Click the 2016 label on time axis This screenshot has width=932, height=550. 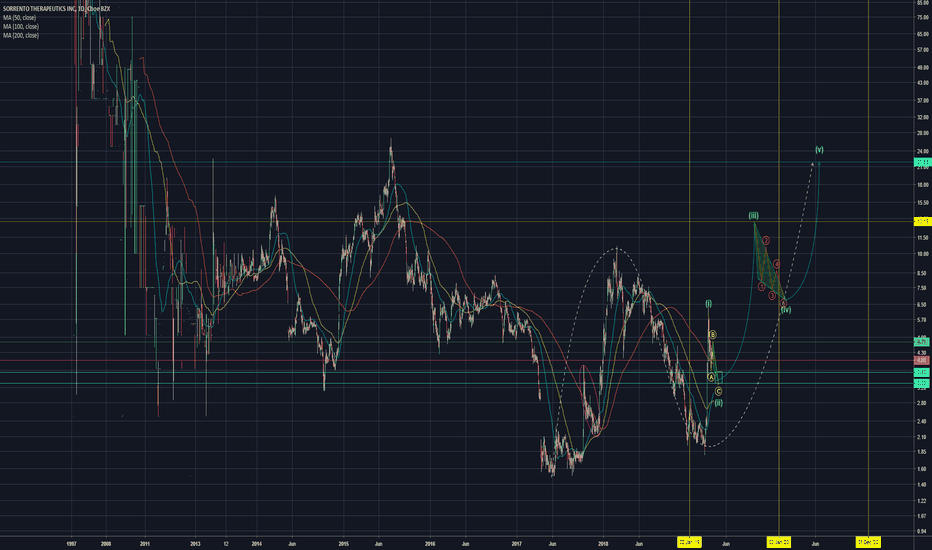pyautogui.click(x=430, y=543)
